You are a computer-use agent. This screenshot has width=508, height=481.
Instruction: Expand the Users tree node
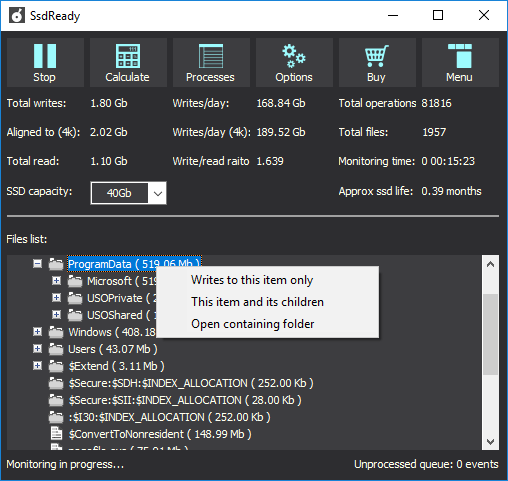tap(37, 349)
